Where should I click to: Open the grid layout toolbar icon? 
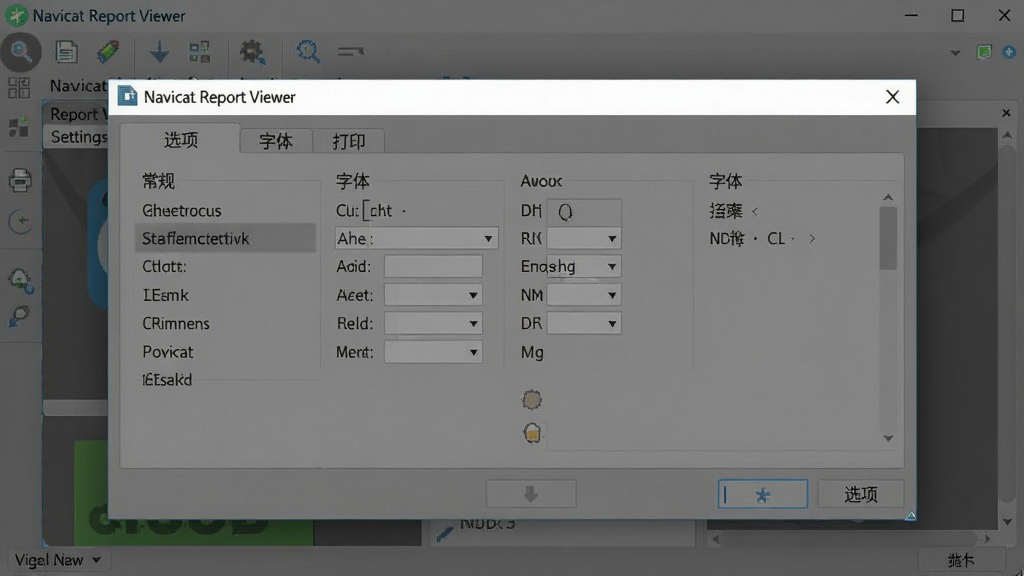coord(199,52)
